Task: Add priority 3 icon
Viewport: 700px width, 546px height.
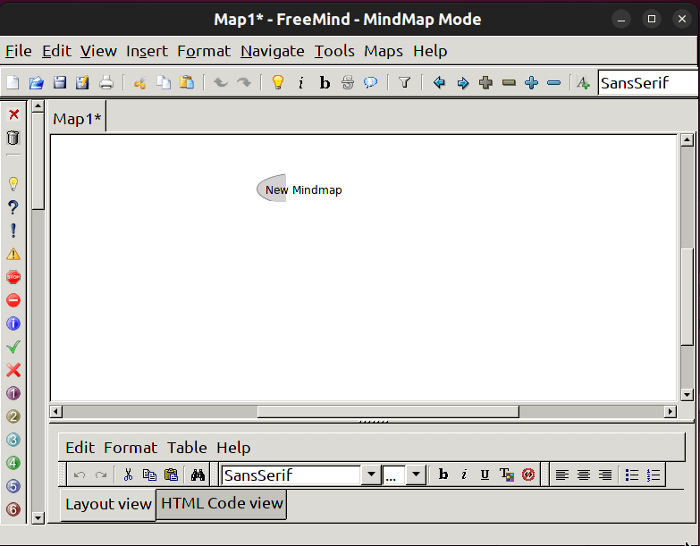Action: 13,440
